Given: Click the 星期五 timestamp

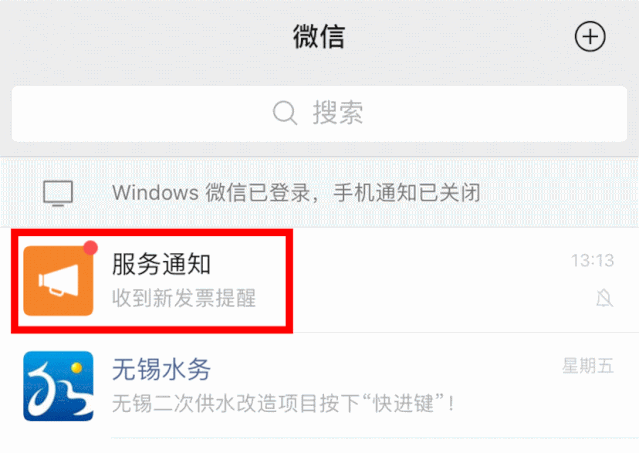Looking at the screenshot, I should [x=588, y=365].
